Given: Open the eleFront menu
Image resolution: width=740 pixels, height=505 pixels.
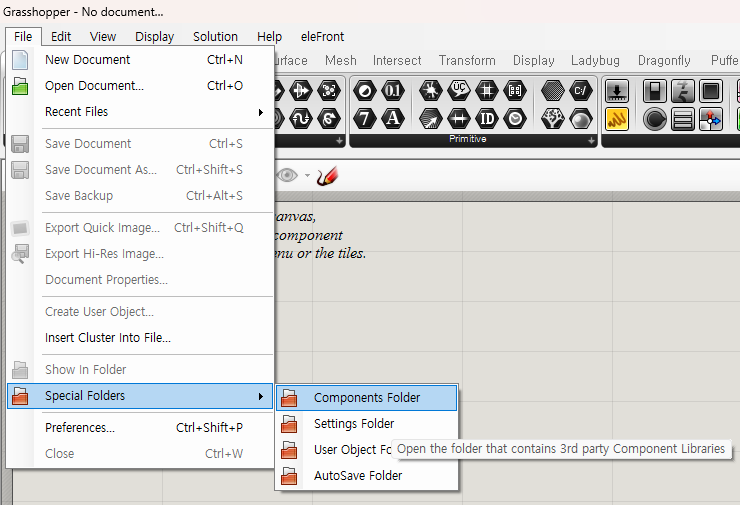Looking at the screenshot, I should tap(322, 36).
